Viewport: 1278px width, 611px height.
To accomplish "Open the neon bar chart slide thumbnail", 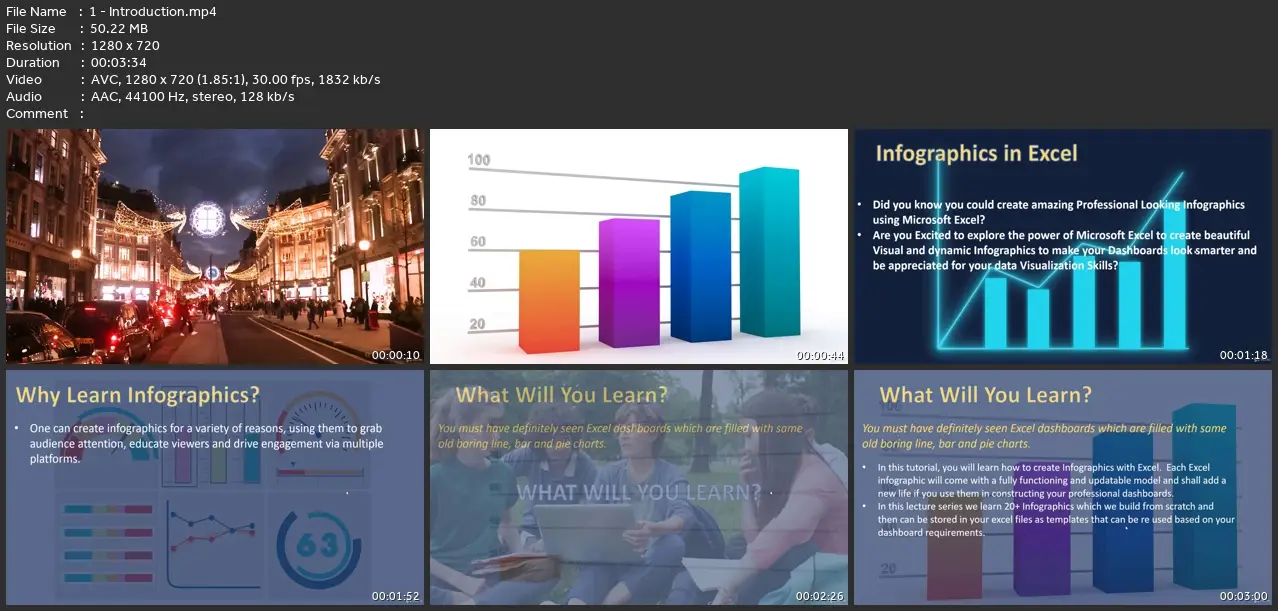I will [1062, 246].
